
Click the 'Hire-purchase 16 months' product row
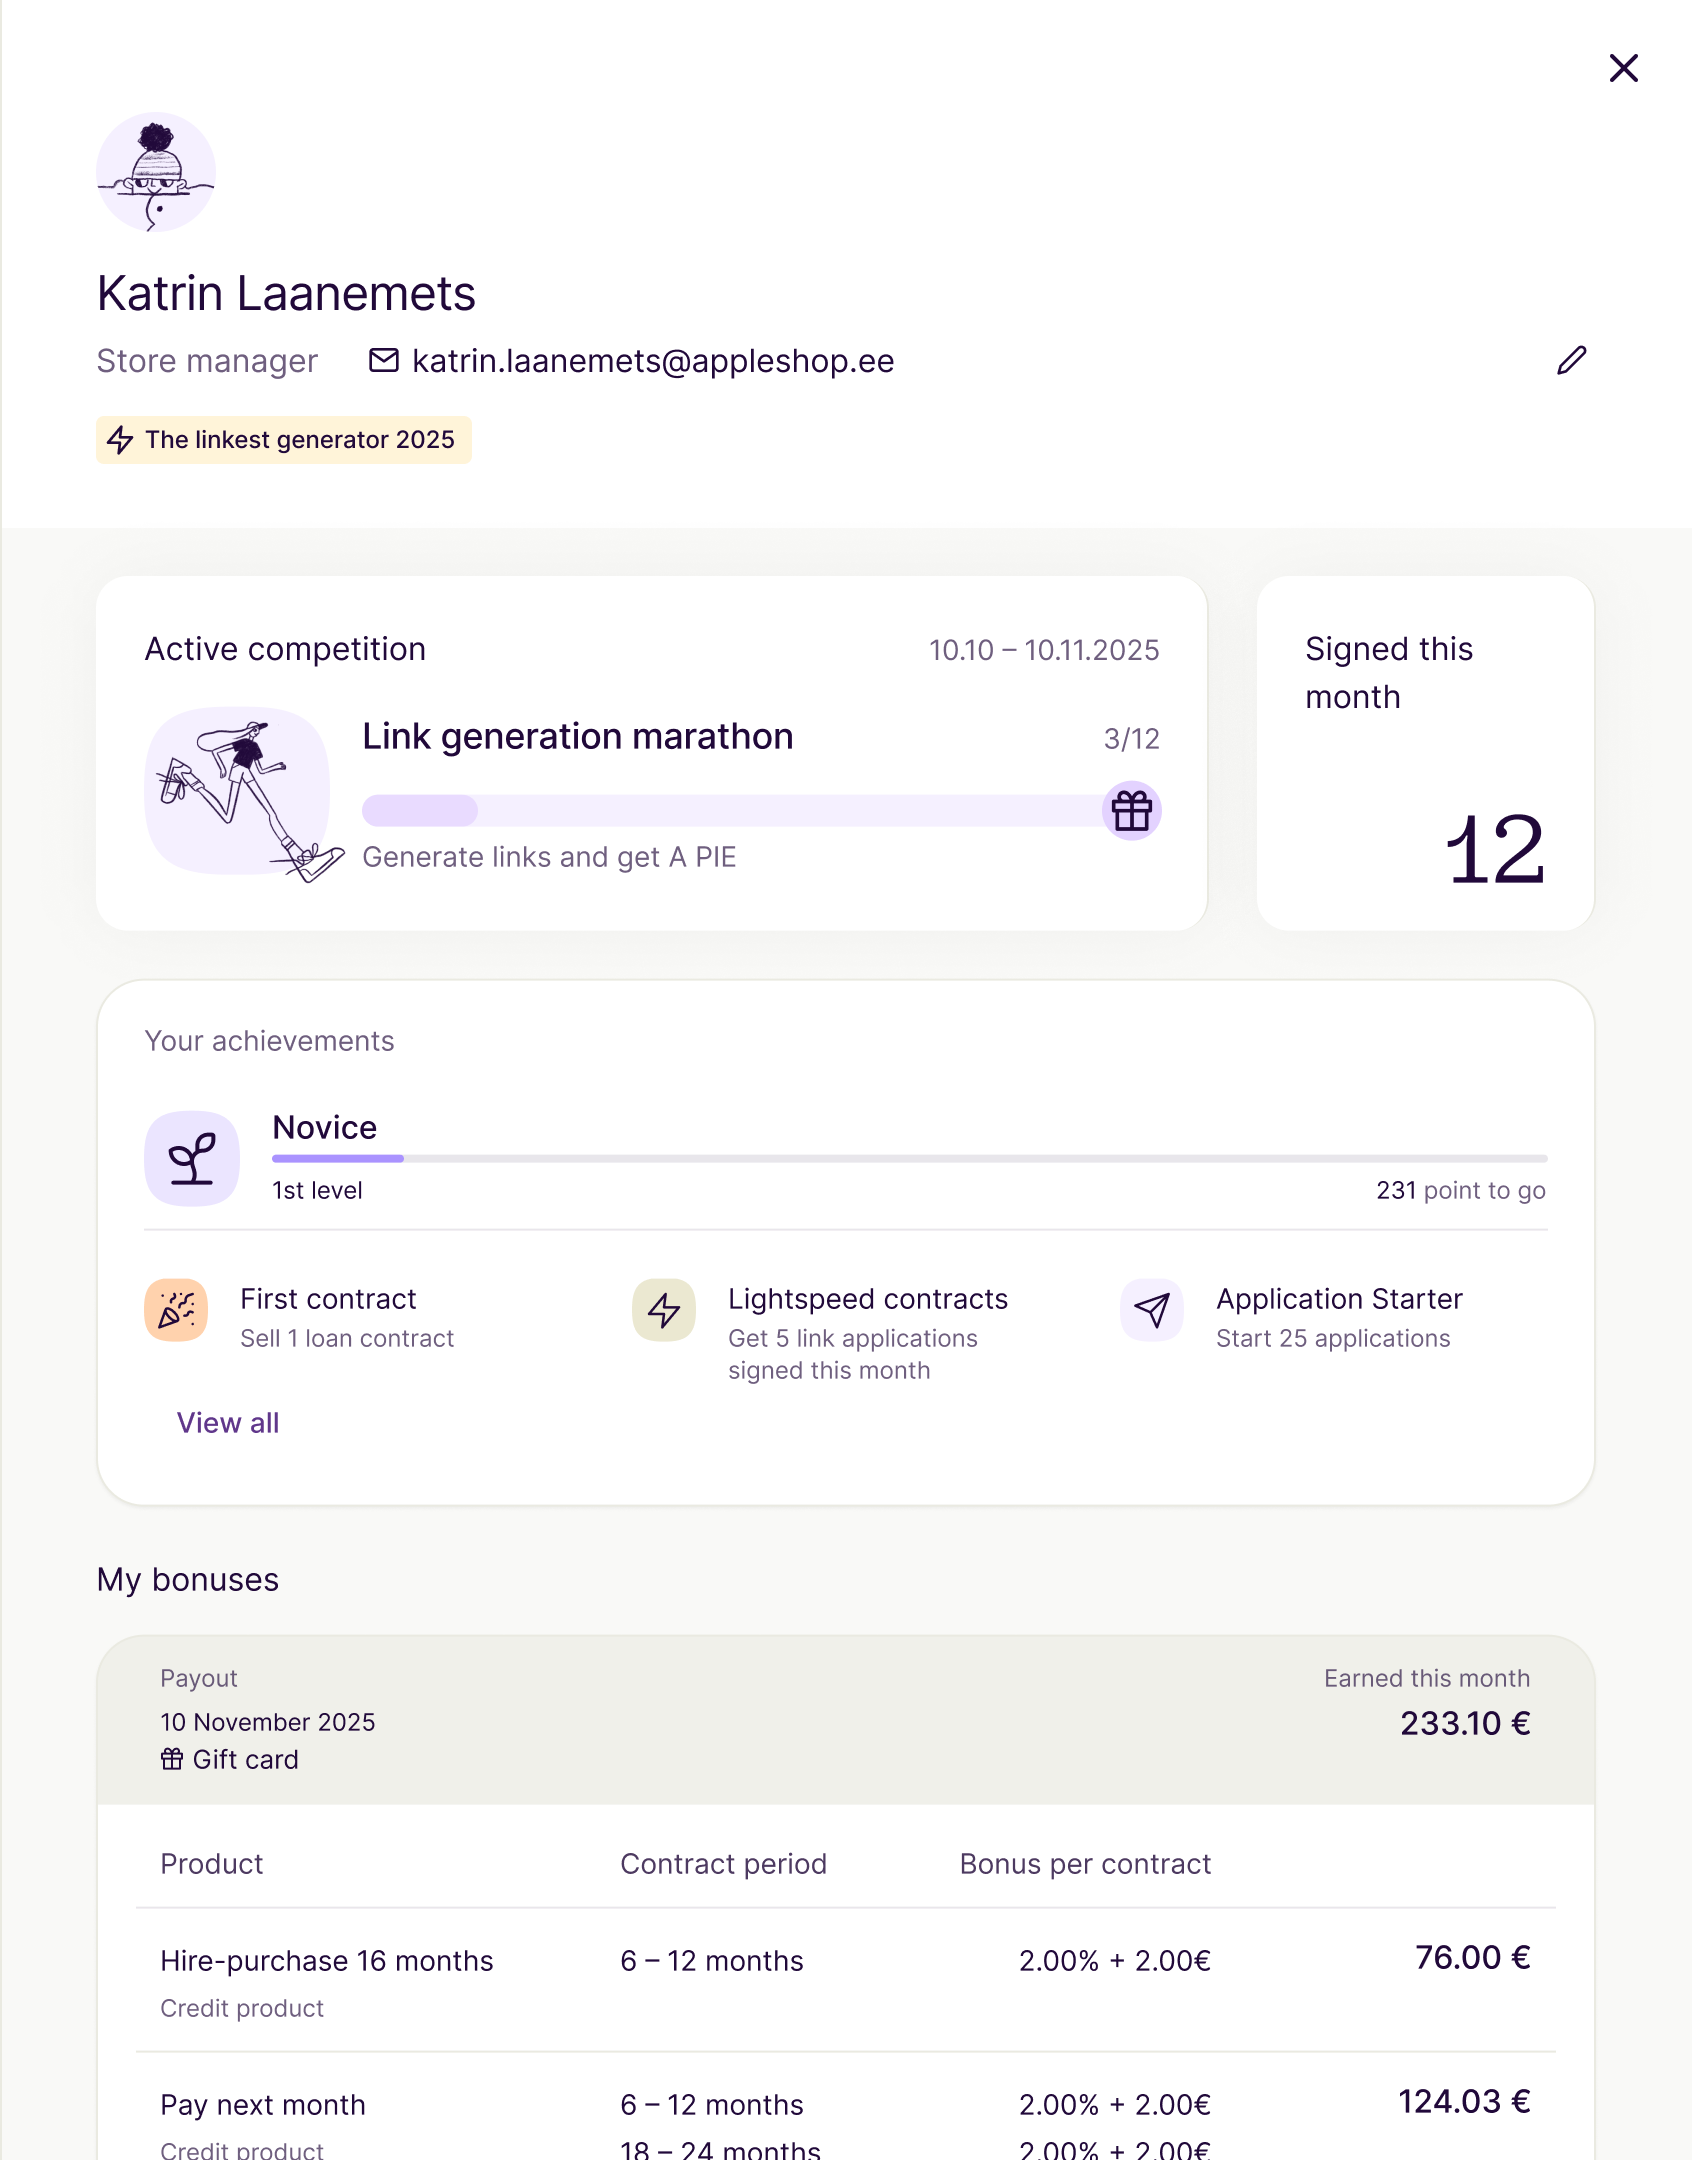tap(846, 1980)
